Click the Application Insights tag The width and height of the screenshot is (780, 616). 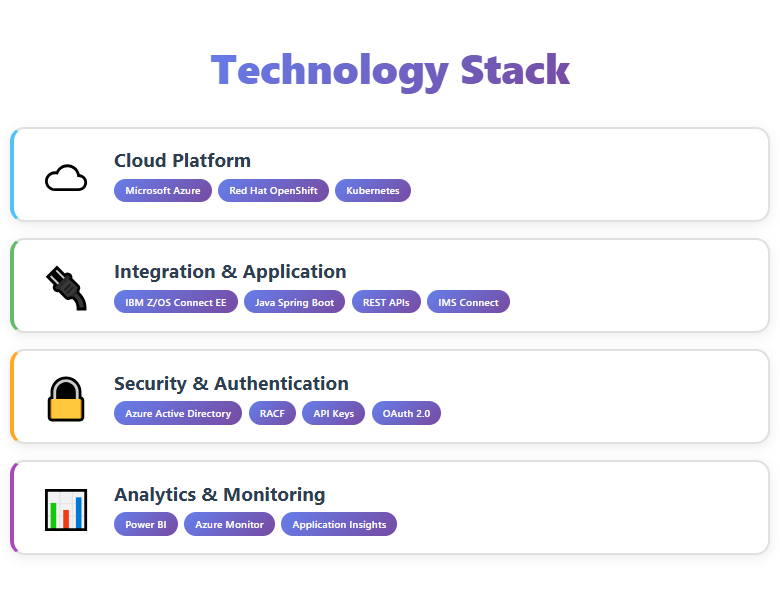(339, 524)
